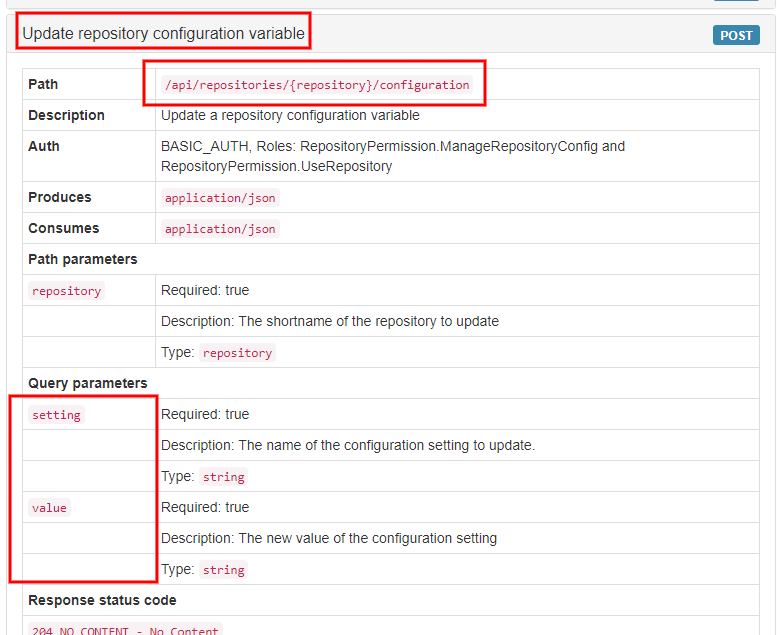Click the Query parameters section heading
This screenshot has height=635, width=777.
point(87,383)
